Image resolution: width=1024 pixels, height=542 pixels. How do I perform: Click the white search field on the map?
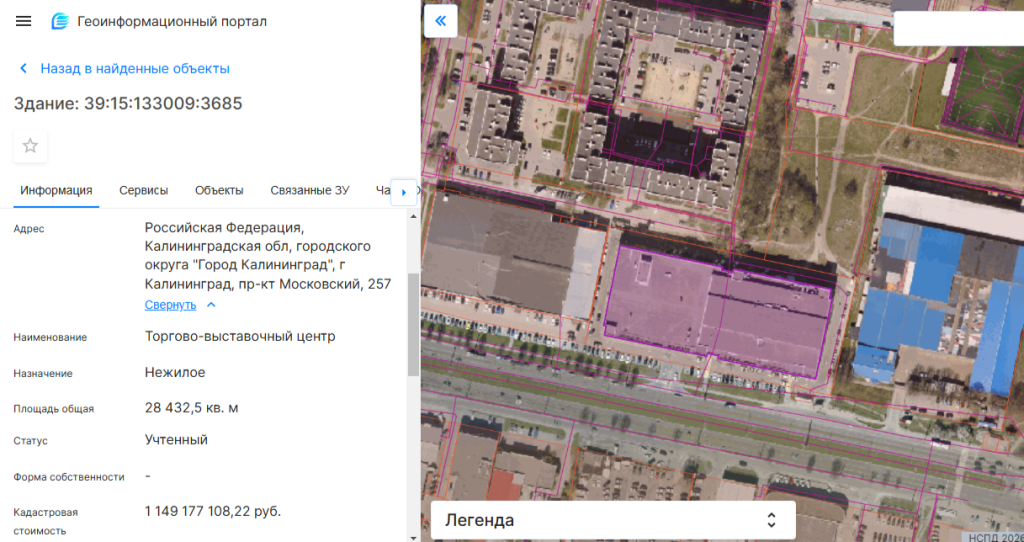click(957, 28)
